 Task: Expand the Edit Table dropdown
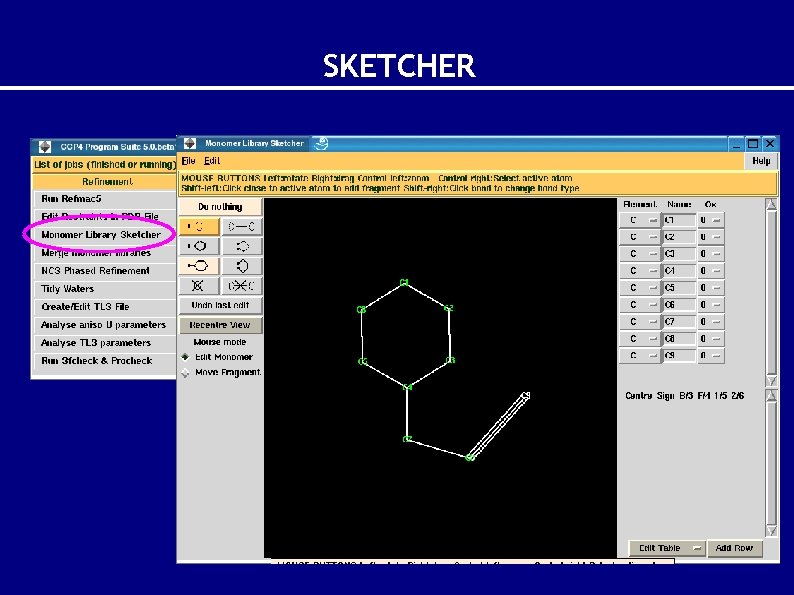(665, 548)
